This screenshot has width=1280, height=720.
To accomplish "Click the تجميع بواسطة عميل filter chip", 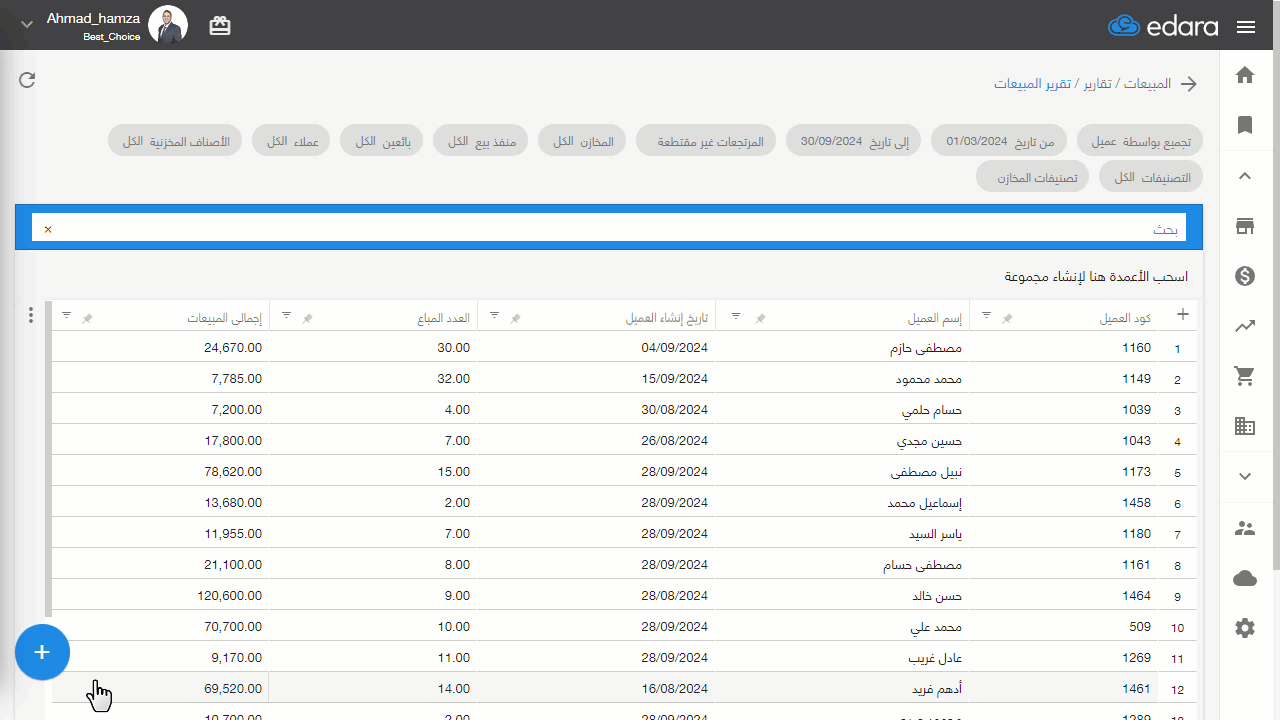I will 1140,141.
